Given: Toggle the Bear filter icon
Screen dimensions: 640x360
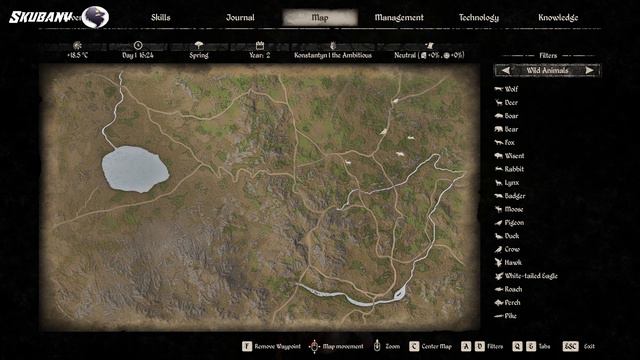Looking at the screenshot, I should (x=498, y=129).
